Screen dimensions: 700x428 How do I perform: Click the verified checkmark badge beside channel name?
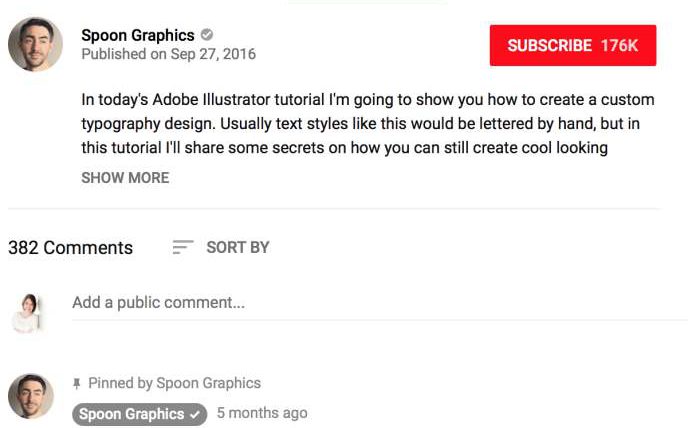tap(206, 34)
